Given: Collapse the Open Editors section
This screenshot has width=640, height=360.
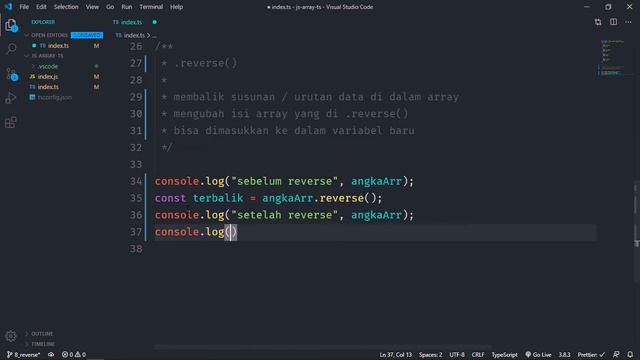Looking at the screenshot, I should tap(27, 36).
